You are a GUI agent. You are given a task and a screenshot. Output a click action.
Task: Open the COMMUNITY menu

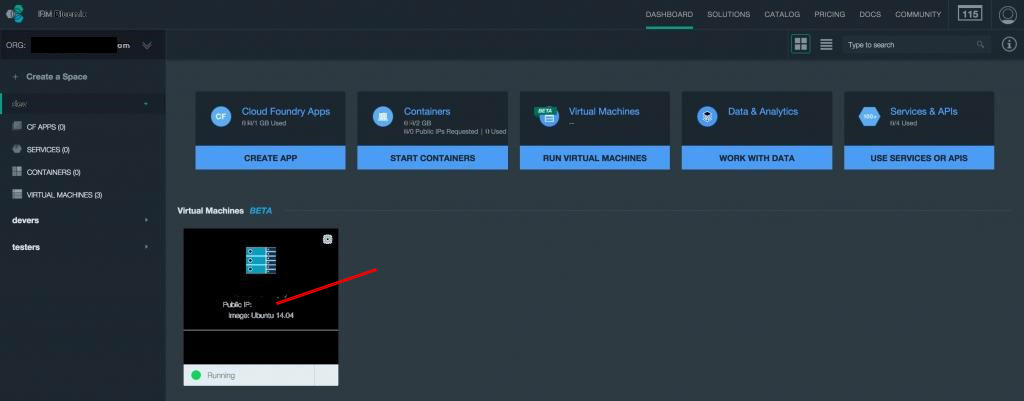coord(918,14)
